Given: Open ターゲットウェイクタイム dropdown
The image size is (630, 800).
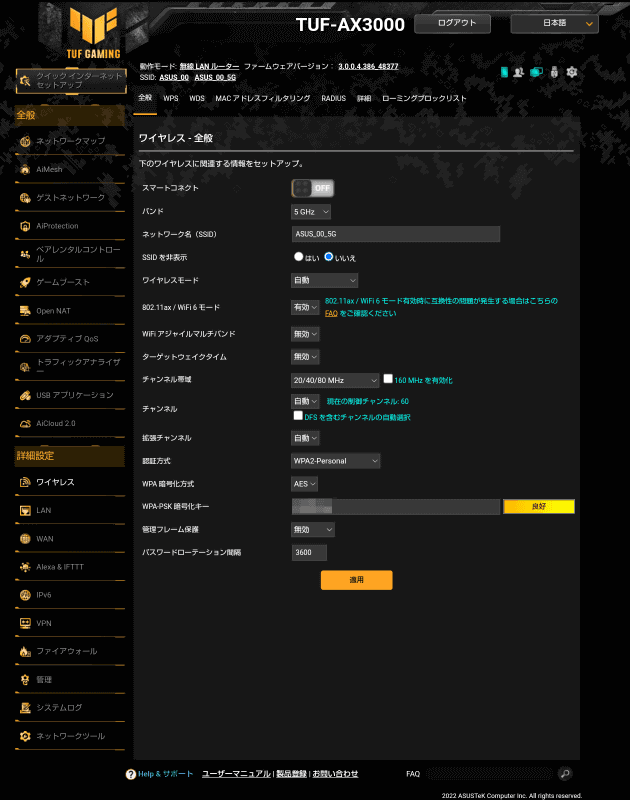Looking at the screenshot, I should [x=305, y=357].
